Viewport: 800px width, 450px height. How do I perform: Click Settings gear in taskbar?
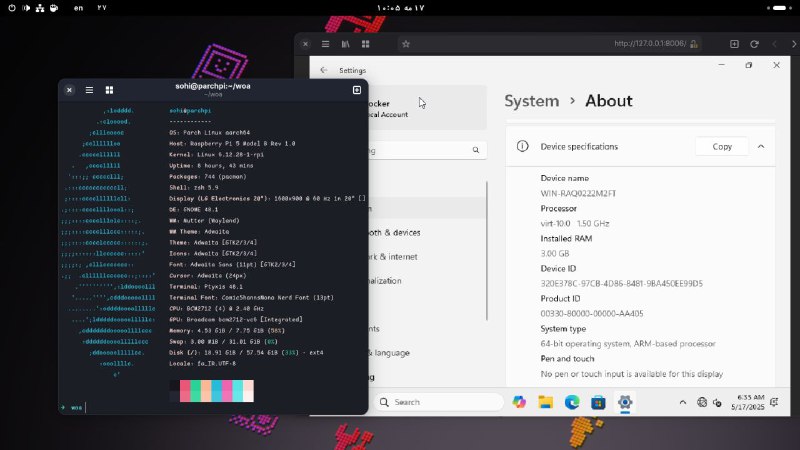coord(625,402)
